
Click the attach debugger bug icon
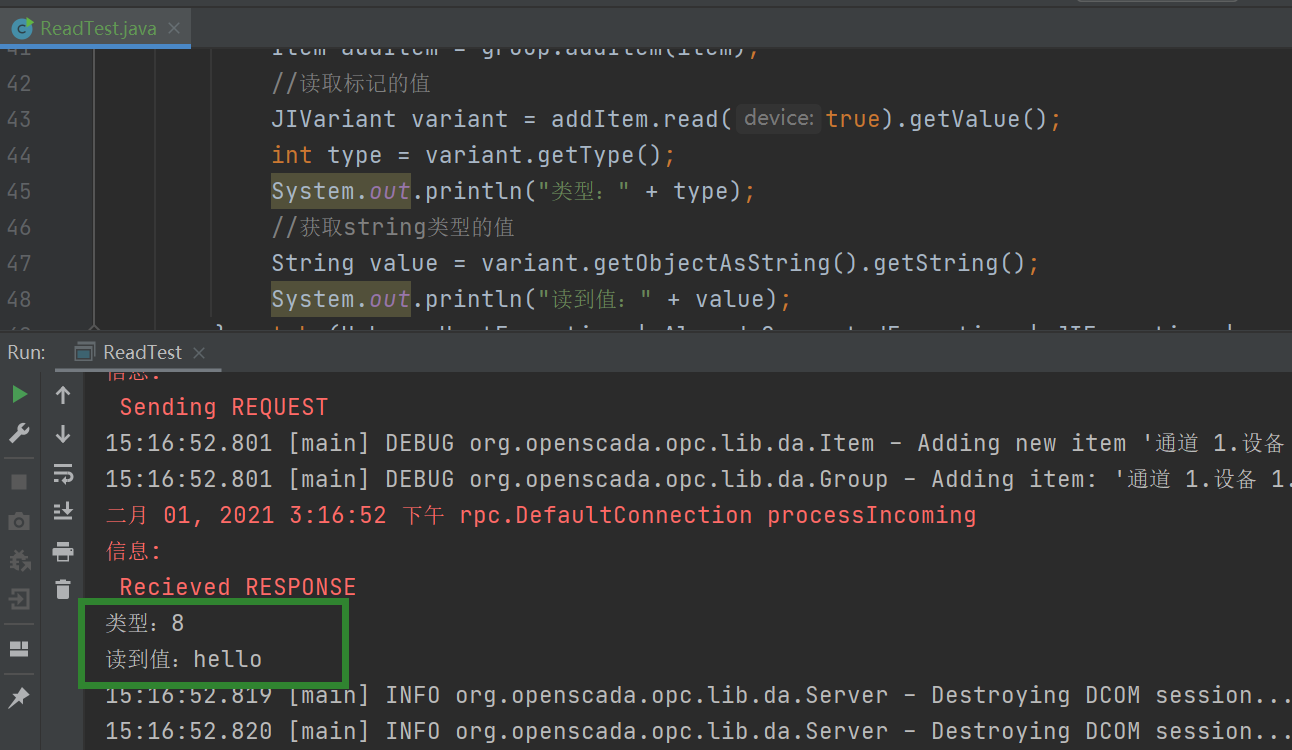pyautogui.click(x=19, y=560)
